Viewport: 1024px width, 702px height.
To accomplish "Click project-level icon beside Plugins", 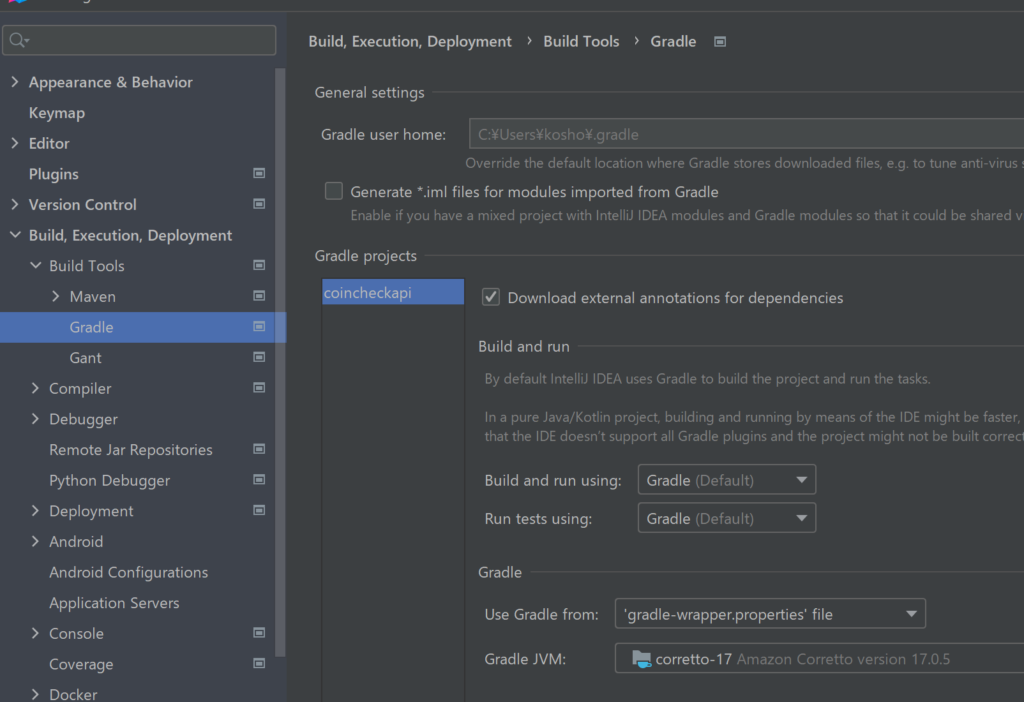I will (259, 174).
